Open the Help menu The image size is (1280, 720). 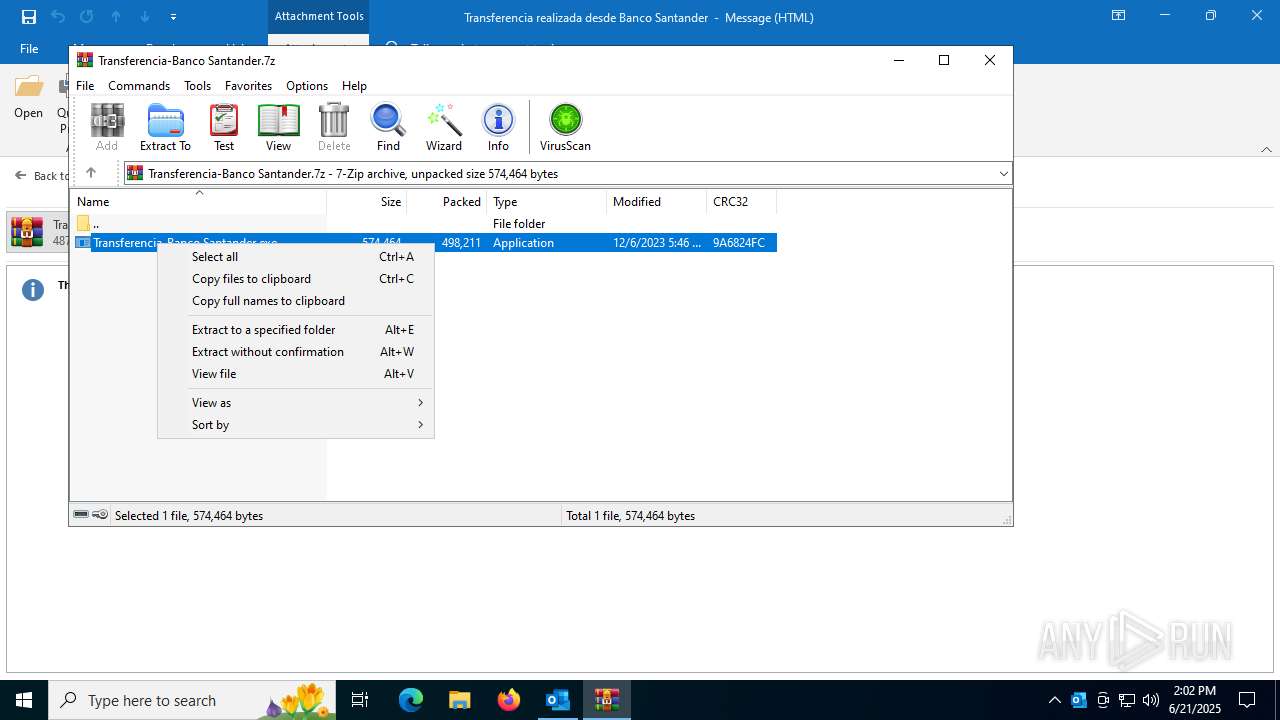pos(354,86)
